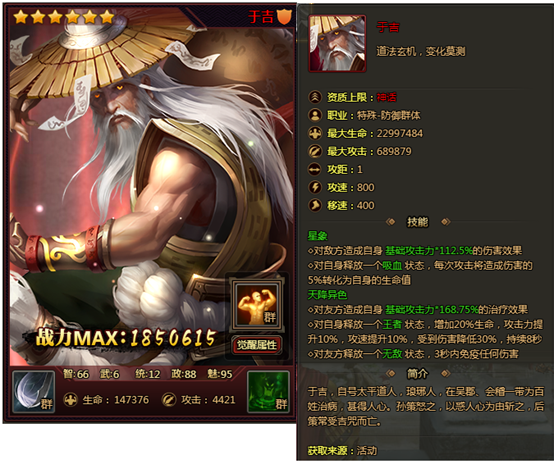Click the 最大生命 max health icon
Screen dimensions: 554x464
point(315,133)
